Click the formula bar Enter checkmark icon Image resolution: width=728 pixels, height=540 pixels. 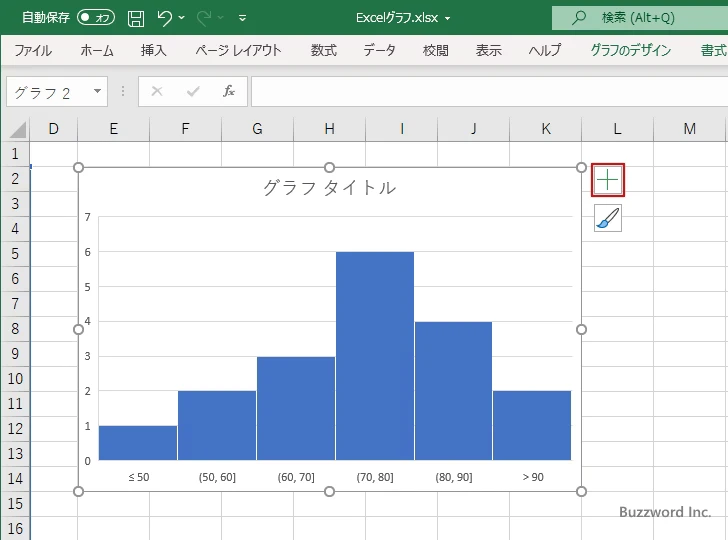[193, 91]
